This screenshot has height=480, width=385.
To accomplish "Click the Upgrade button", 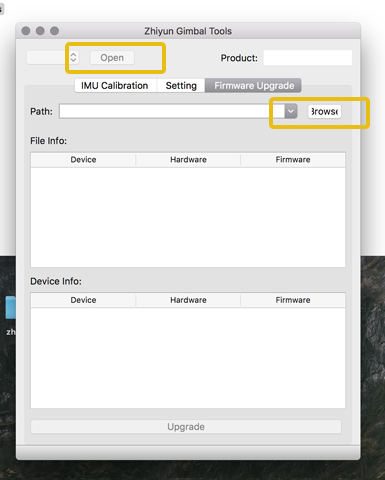I will pos(186,427).
